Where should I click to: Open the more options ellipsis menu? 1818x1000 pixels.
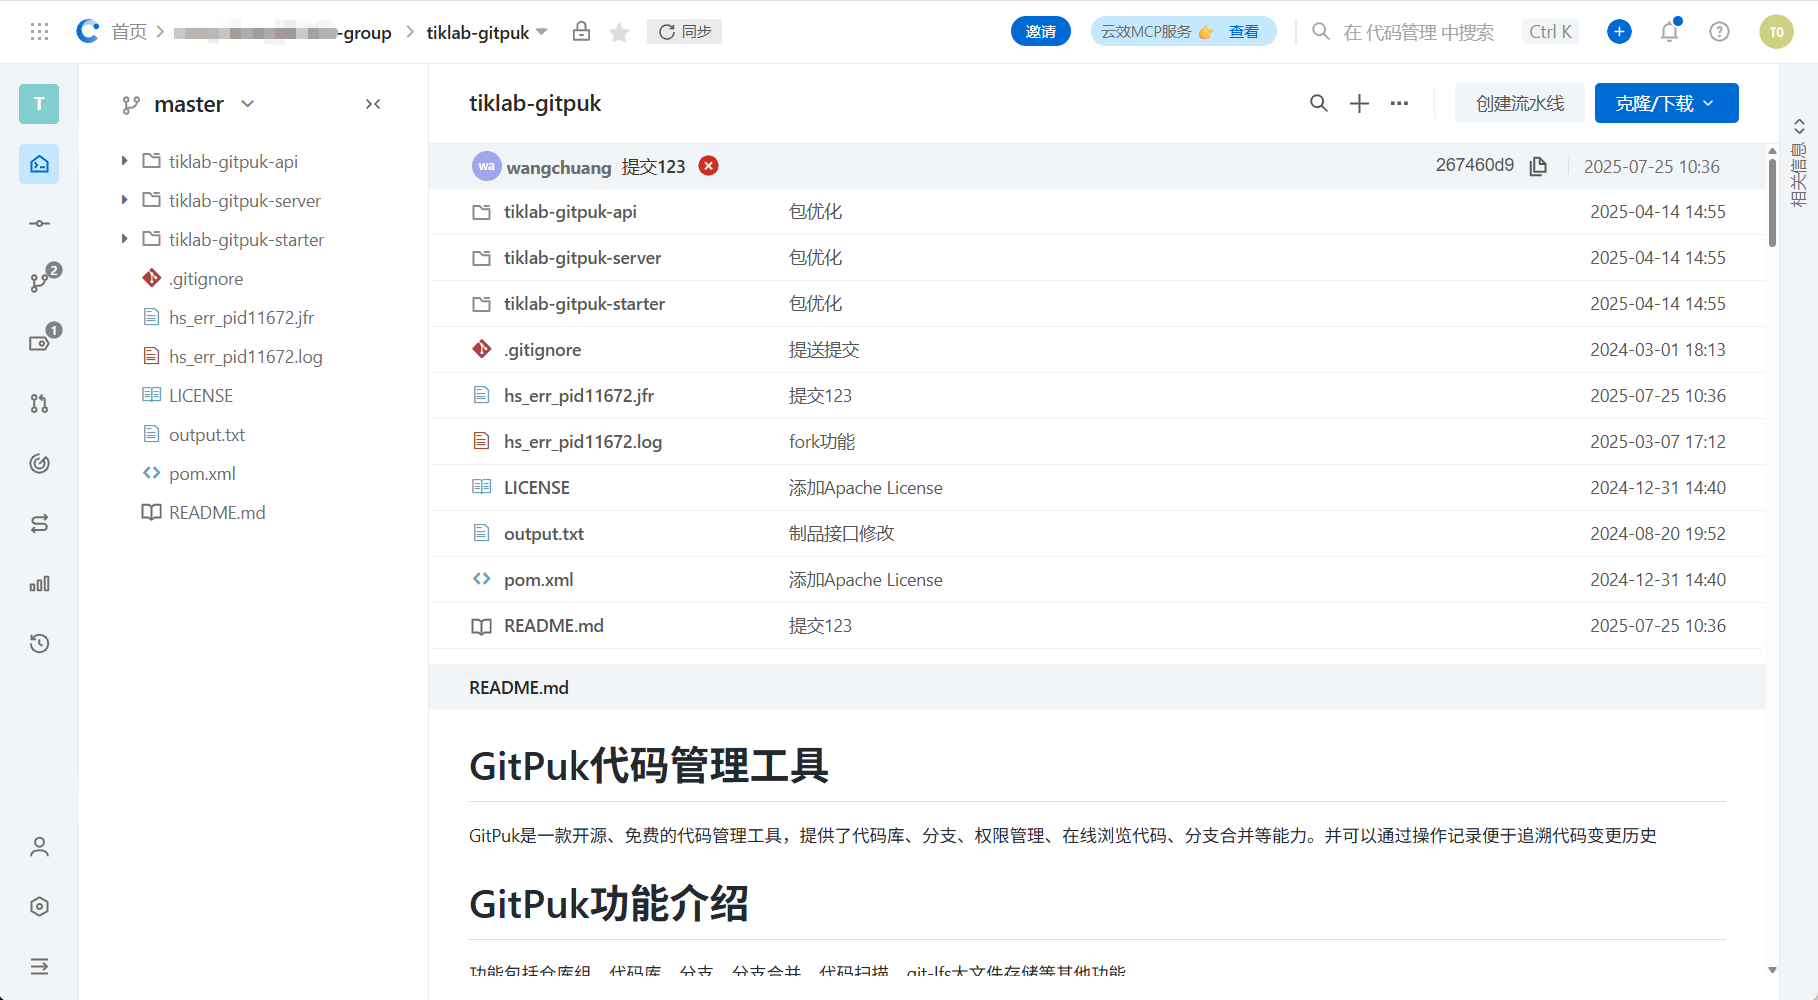point(1399,103)
